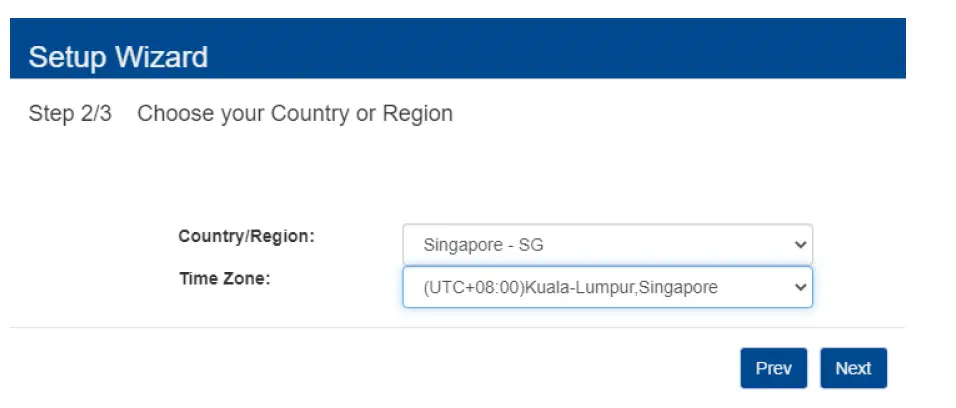The width and height of the screenshot is (956, 408).
Task: Click the Time Zone dropdown chevron arrow
Action: point(798,287)
